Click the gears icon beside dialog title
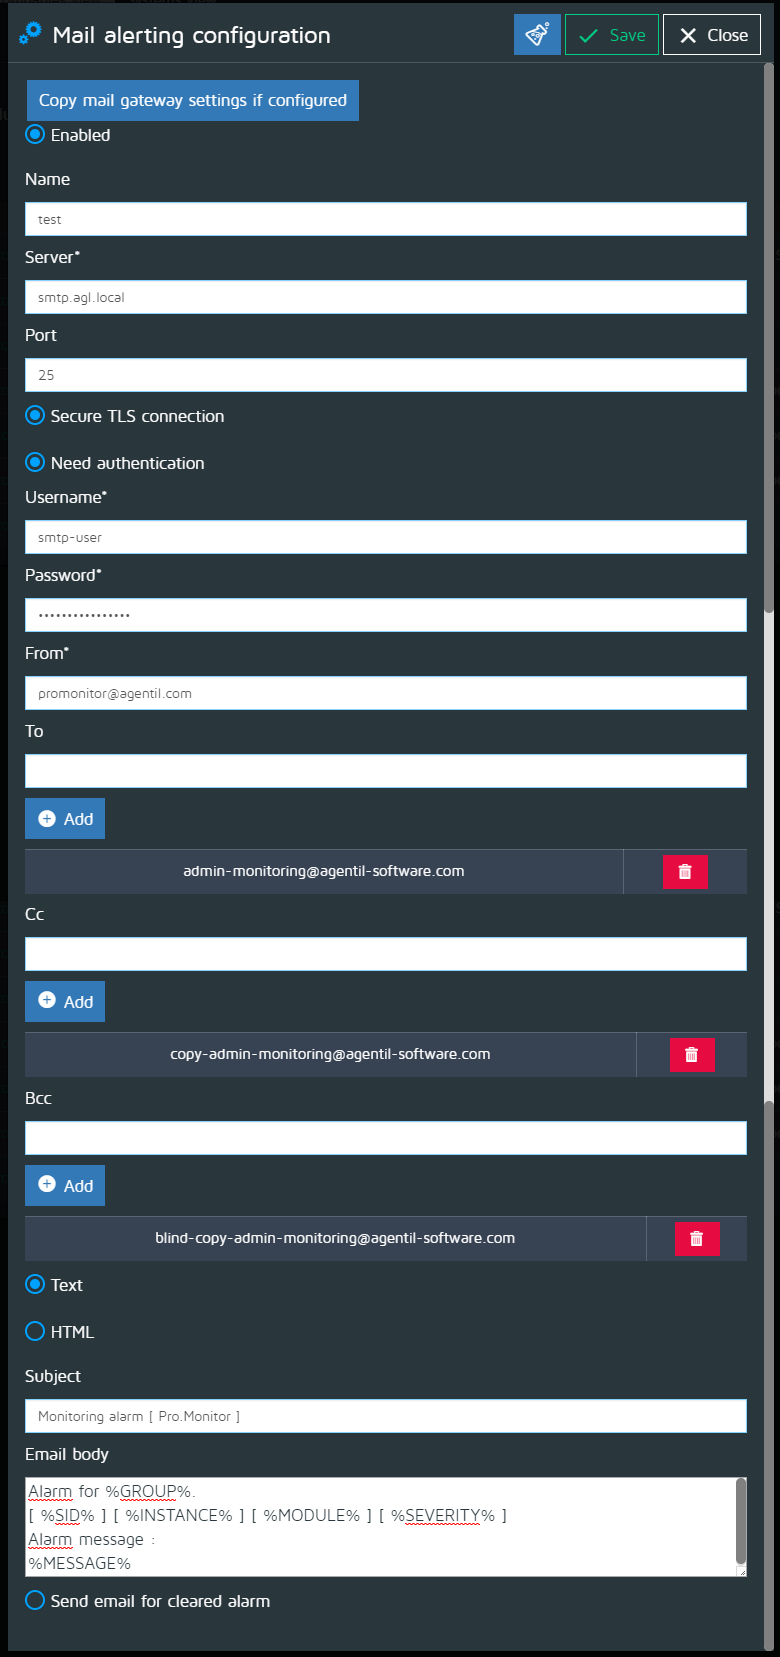The image size is (780, 1657). (x=31, y=34)
